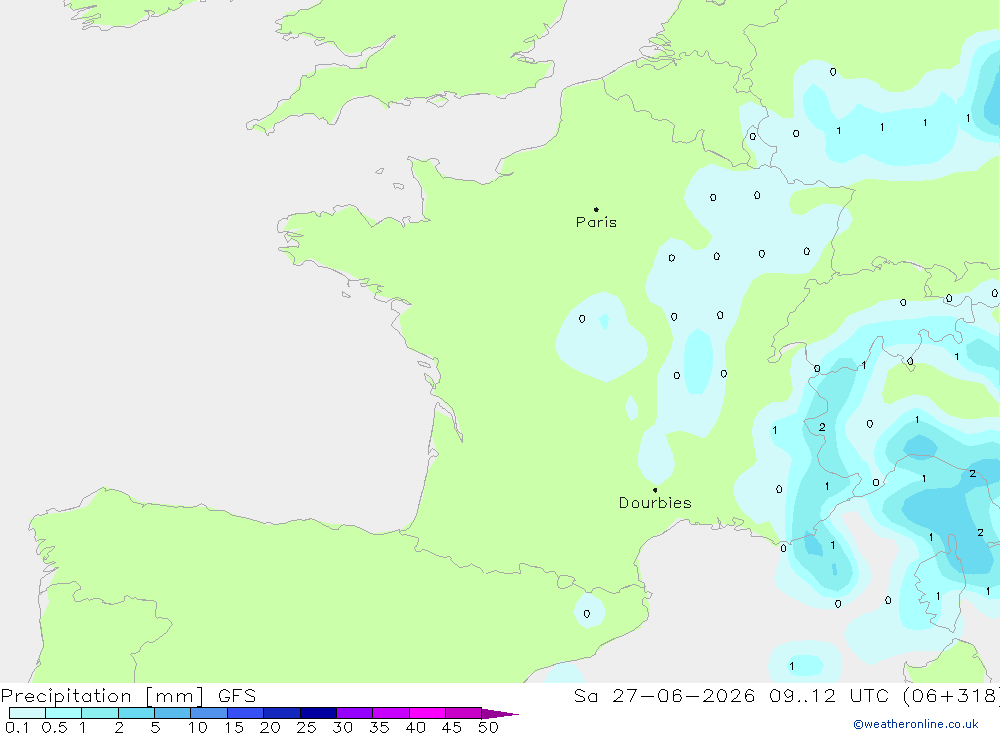Pick the 30–35 mm legend color swatch
Screen dimensions: 1000x733
[x=354, y=713]
